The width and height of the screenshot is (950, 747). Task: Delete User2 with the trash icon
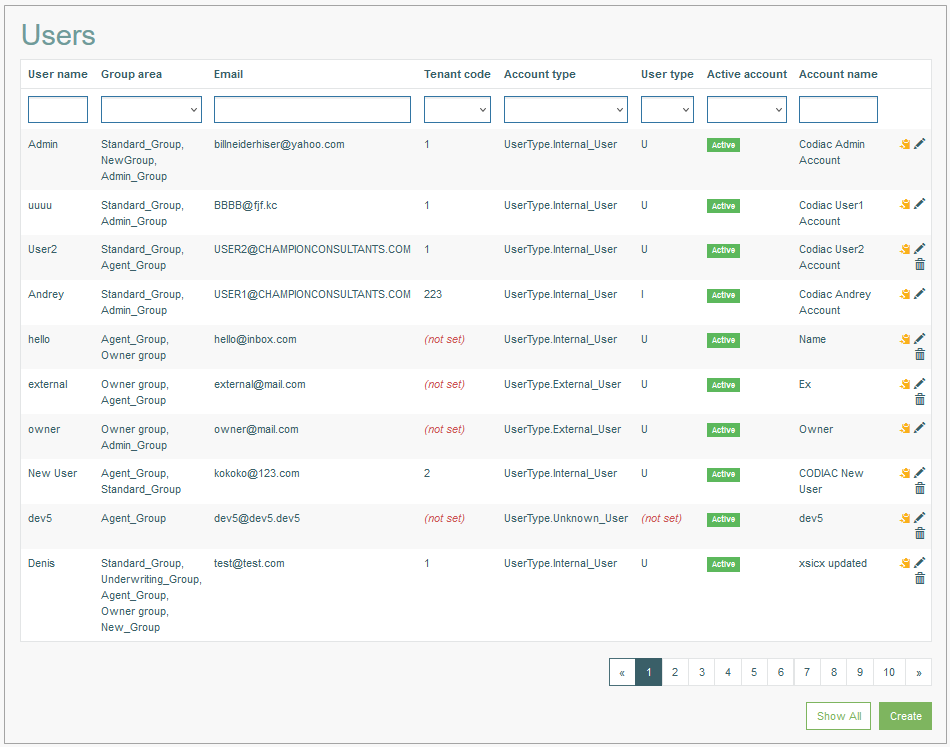[x=920, y=264]
